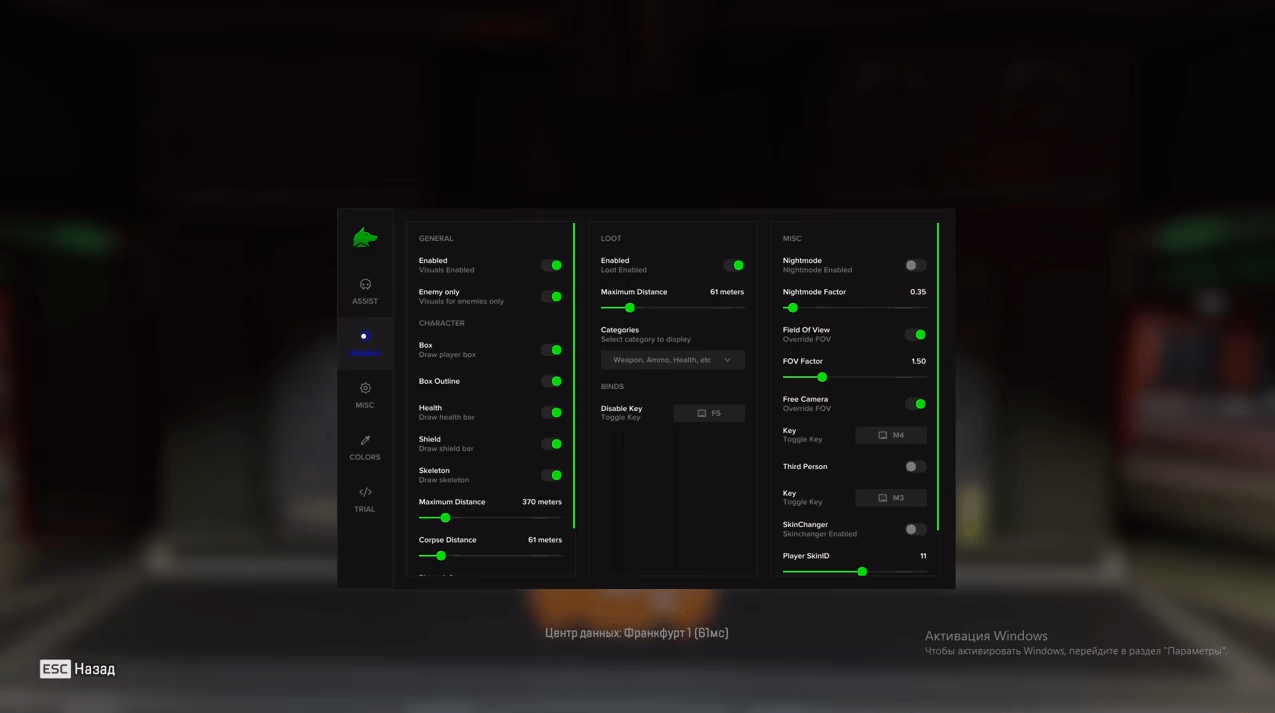
Task: Select the Visuals eye icon in sidebar
Action: (x=364, y=337)
